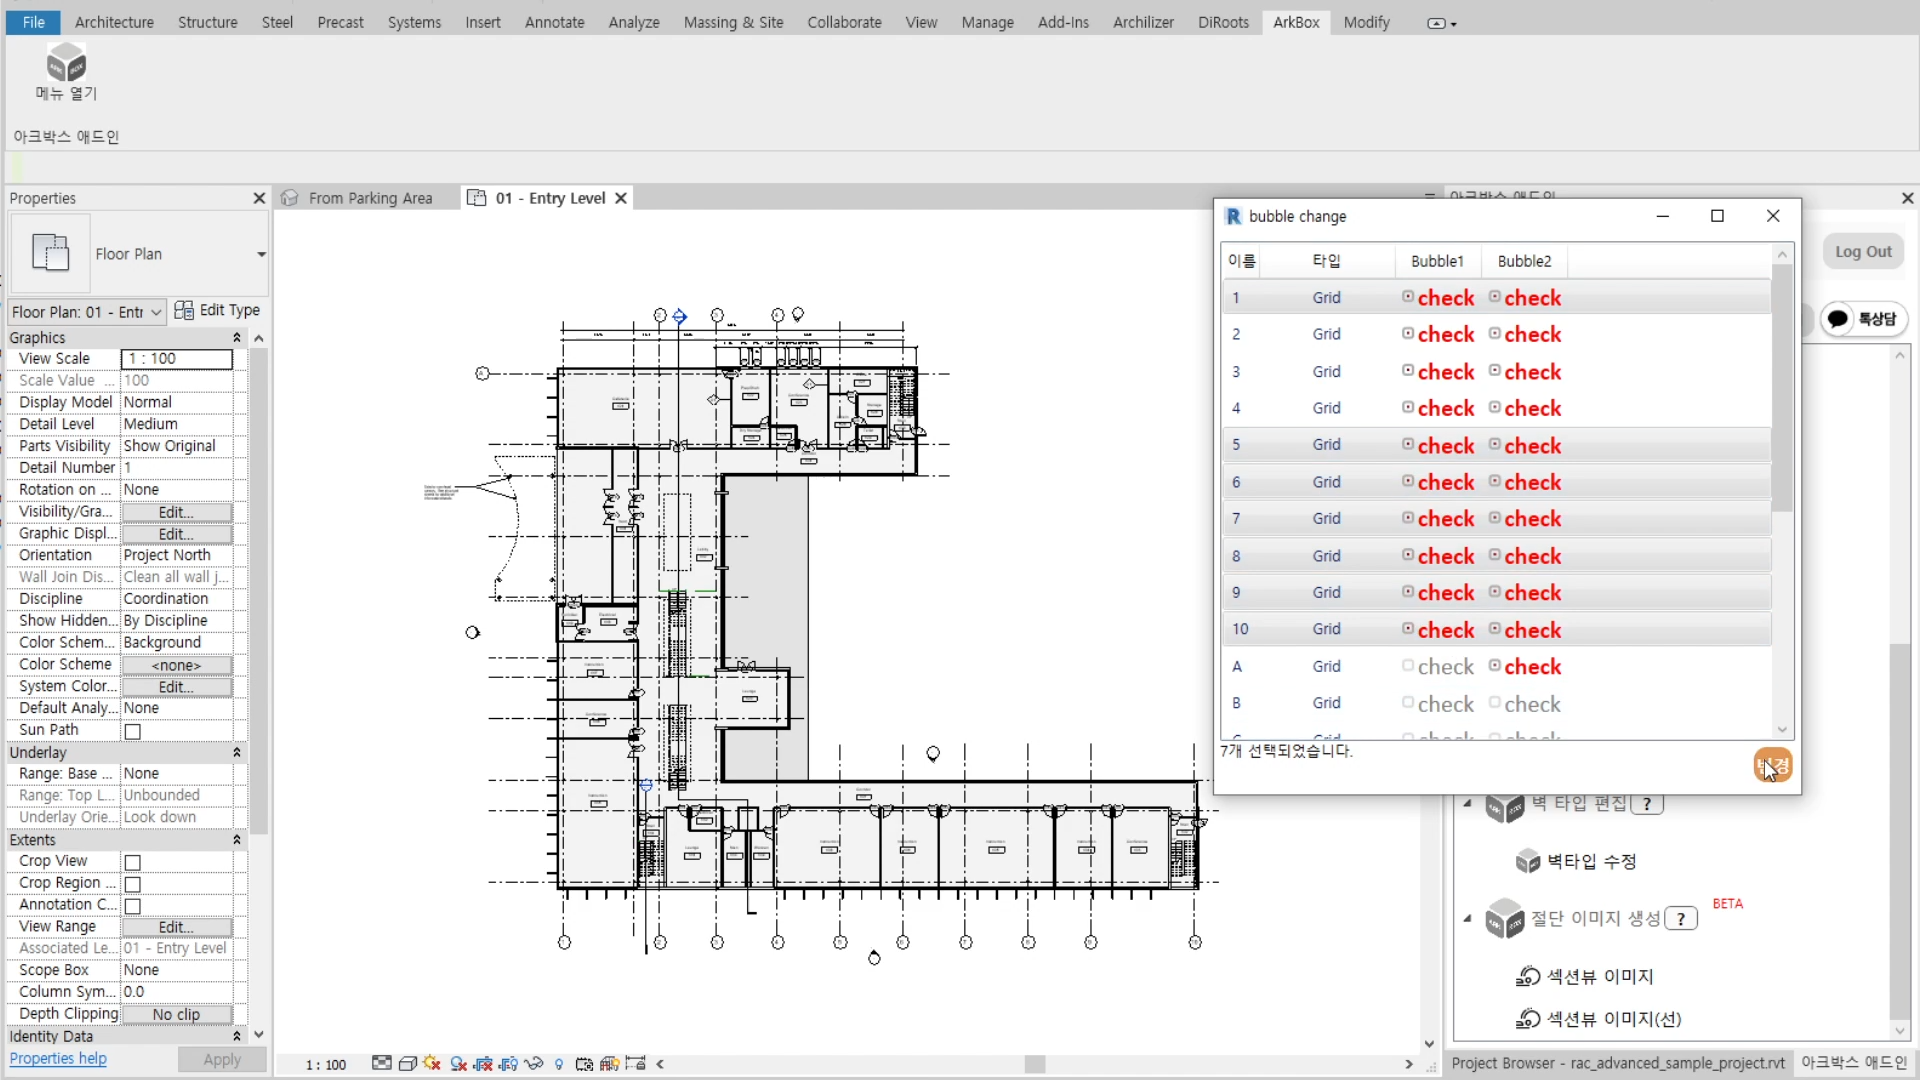Click the Crop View icon in view bar
Viewport: 1920px width, 1080px height.
484,1064
